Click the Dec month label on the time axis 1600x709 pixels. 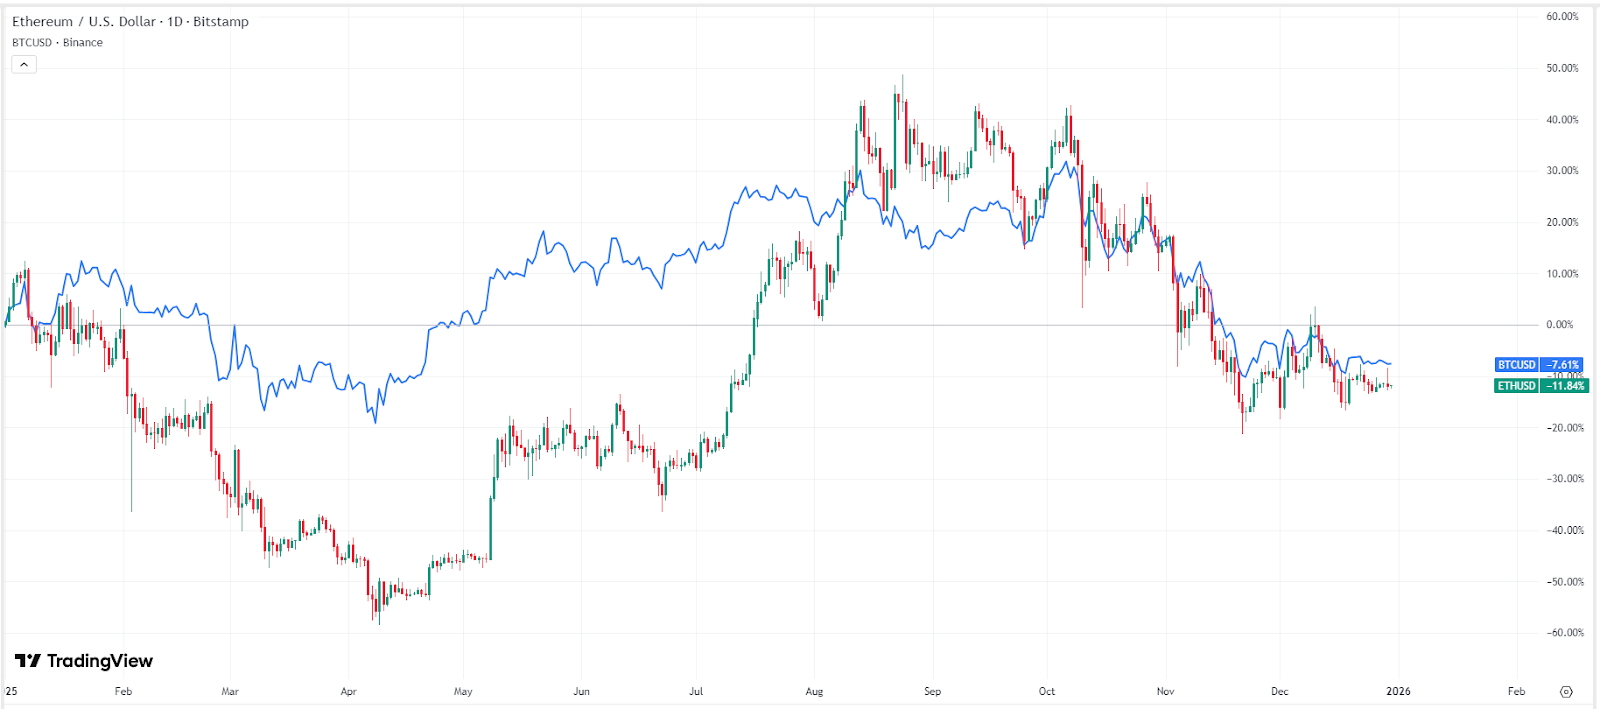(1281, 691)
